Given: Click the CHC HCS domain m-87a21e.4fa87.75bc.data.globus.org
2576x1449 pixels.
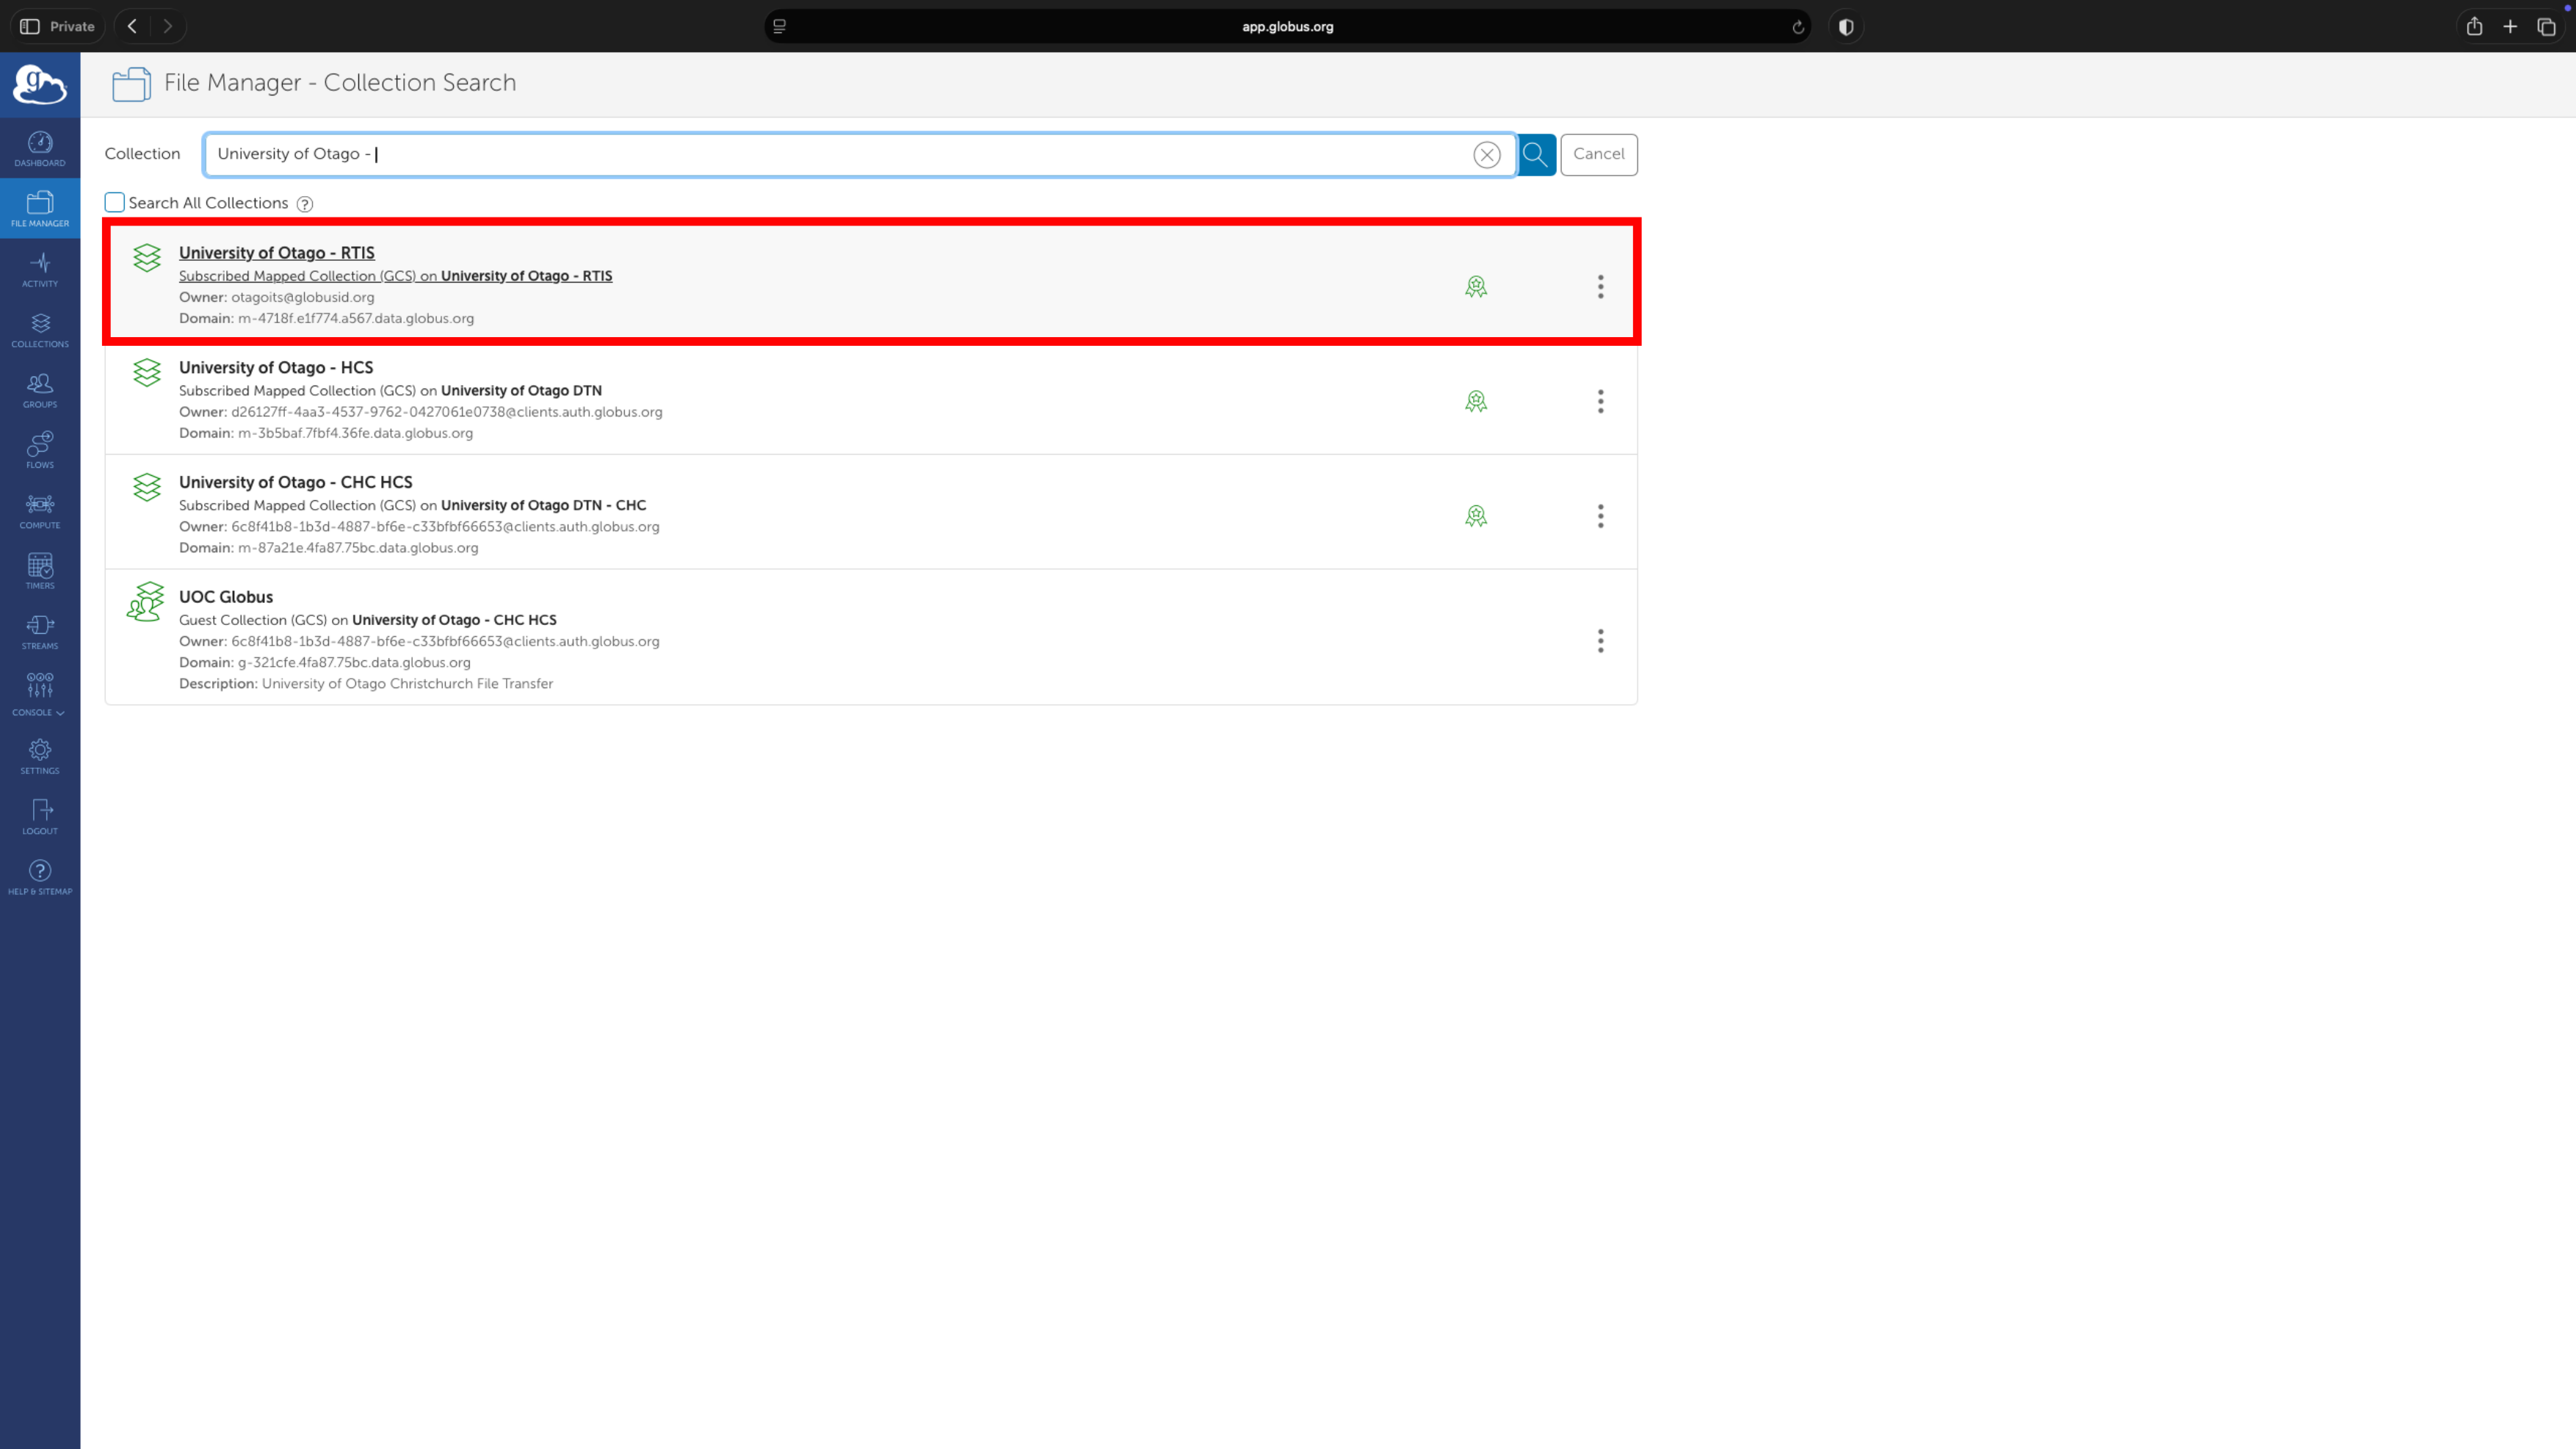Looking at the screenshot, I should (x=358, y=548).
